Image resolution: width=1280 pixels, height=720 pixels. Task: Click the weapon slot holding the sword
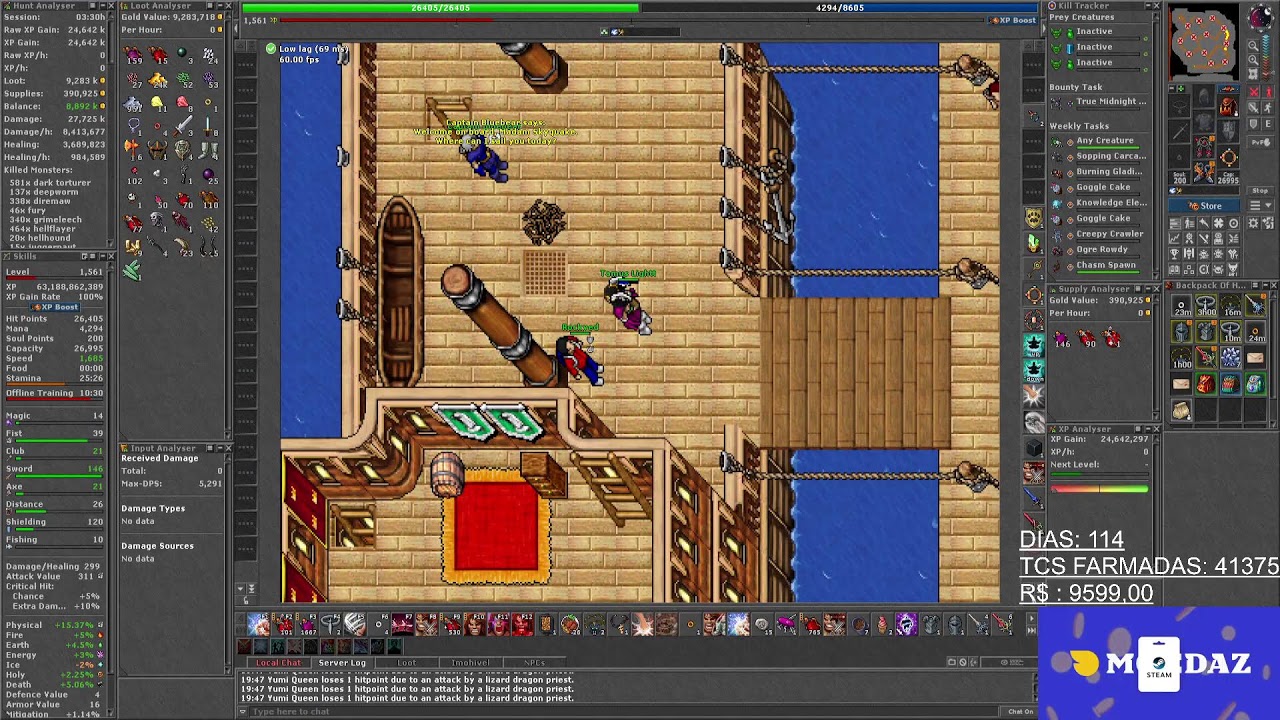click(1181, 133)
